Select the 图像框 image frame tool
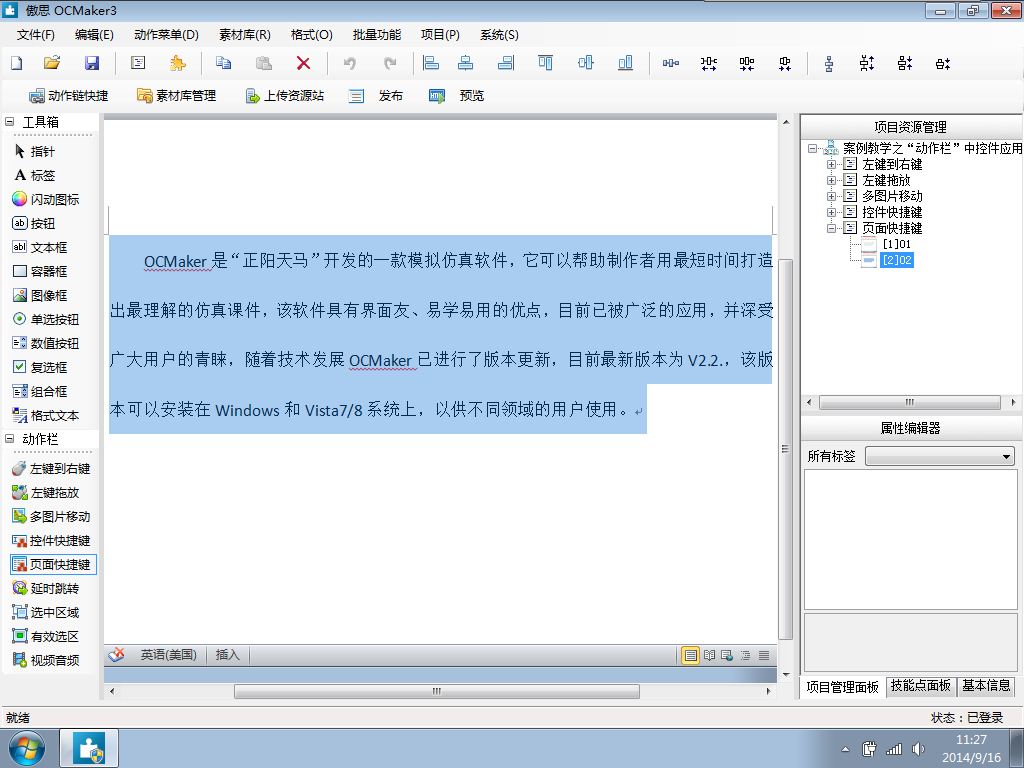The height and width of the screenshot is (768, 1024). (40, 295)
